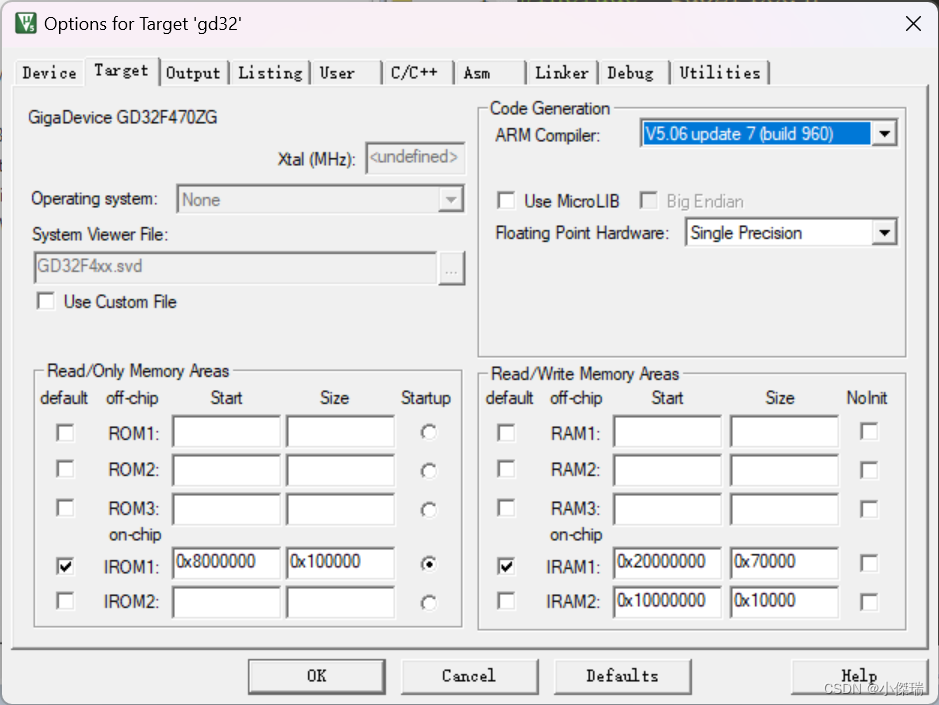Screen dimensions: 939x705
Task: Click the Xtal (MHz) input field
Action: tap(415, 158)
